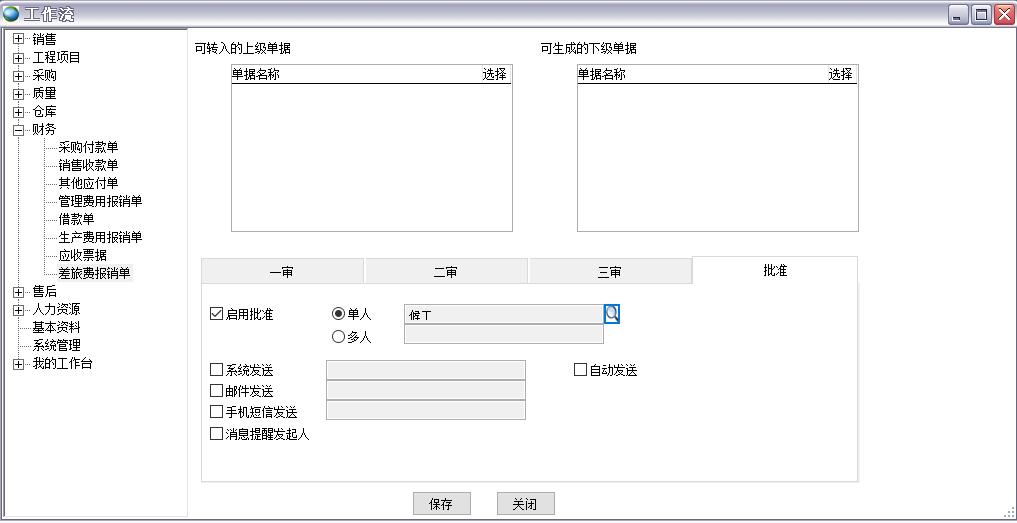Screen dimensions: 1017x523
Task: Check 消息提醒发起人 option
Action: coord(217,434)
